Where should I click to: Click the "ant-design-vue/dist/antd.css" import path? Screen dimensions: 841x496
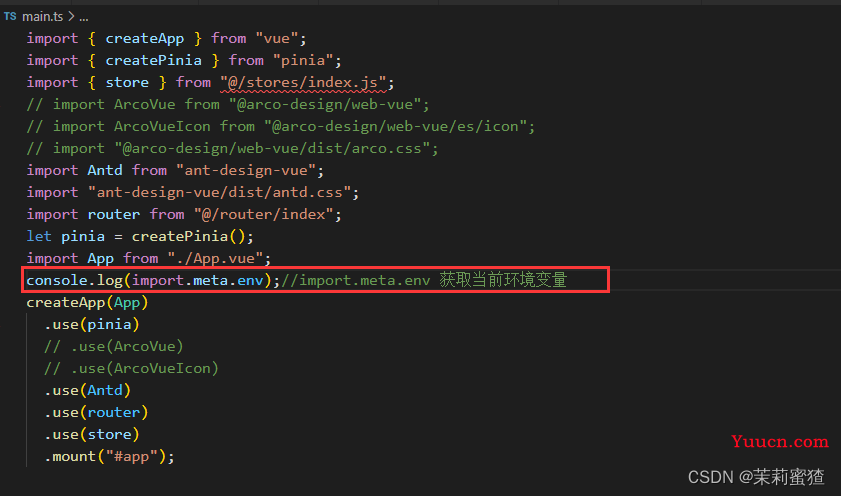click(x=219, y=193)
